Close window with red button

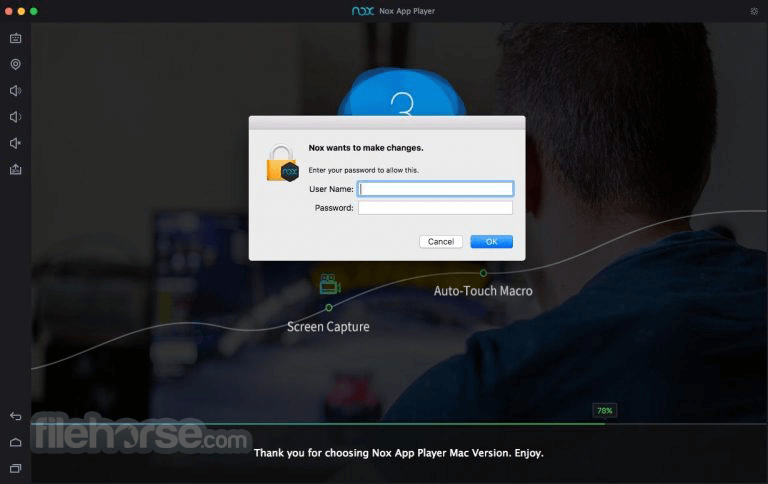pos(9,11)
